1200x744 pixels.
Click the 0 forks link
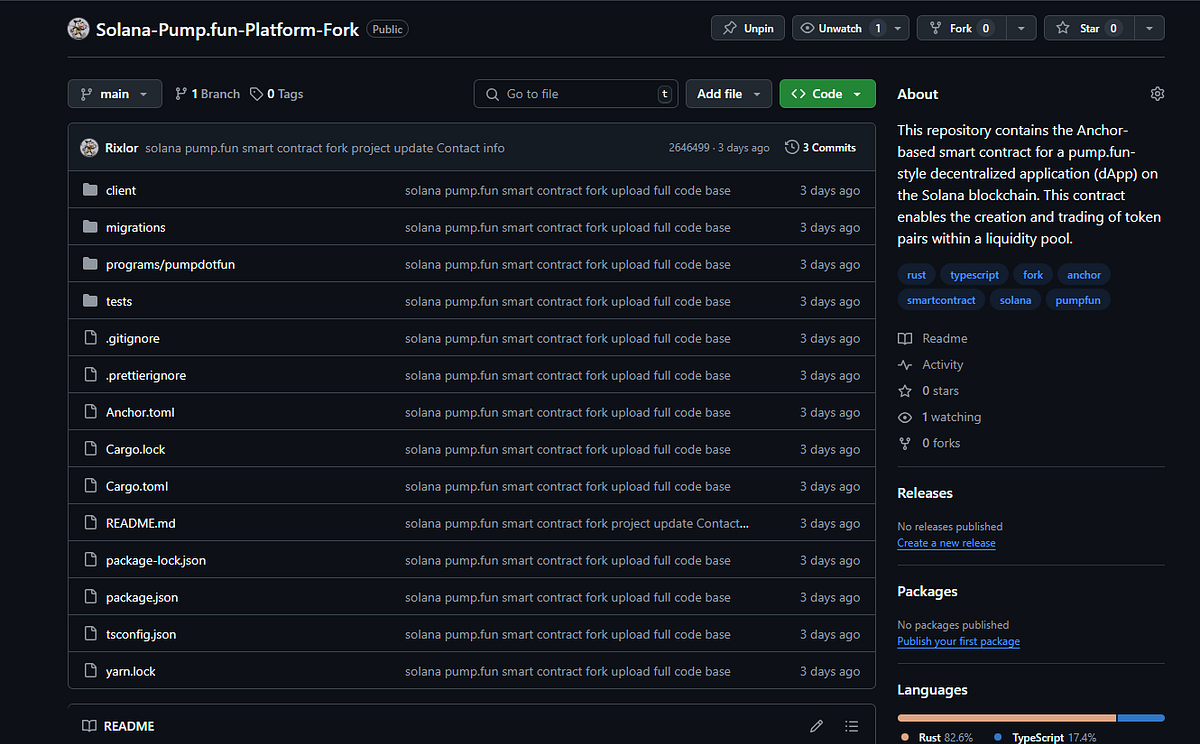coord(929,443)
